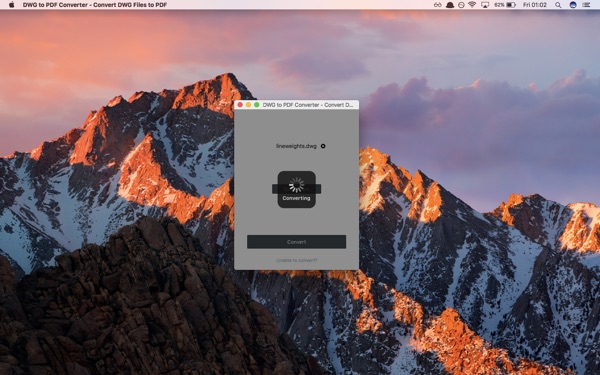Screen dimensions: 600x375
Task: Open Notification Center
Action: (x=586, y=5)
